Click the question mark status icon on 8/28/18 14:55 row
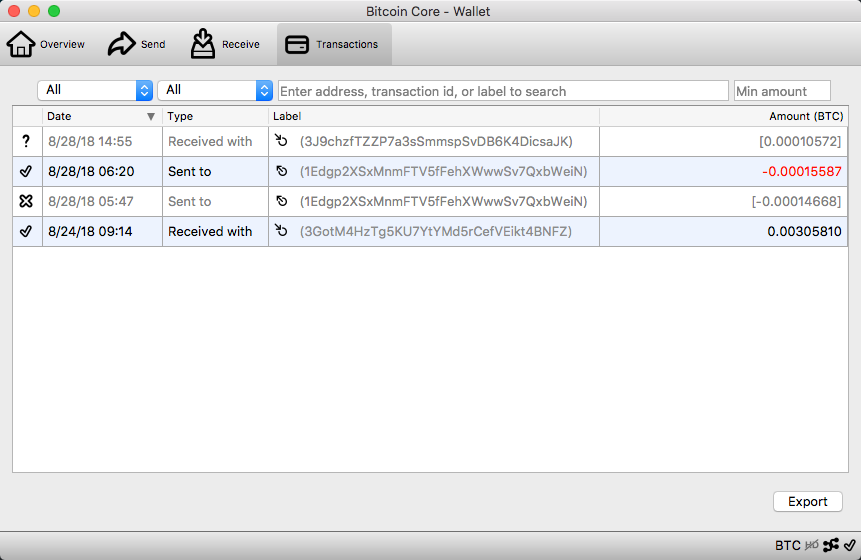This screenshot has height=560, width=861. 26,142
